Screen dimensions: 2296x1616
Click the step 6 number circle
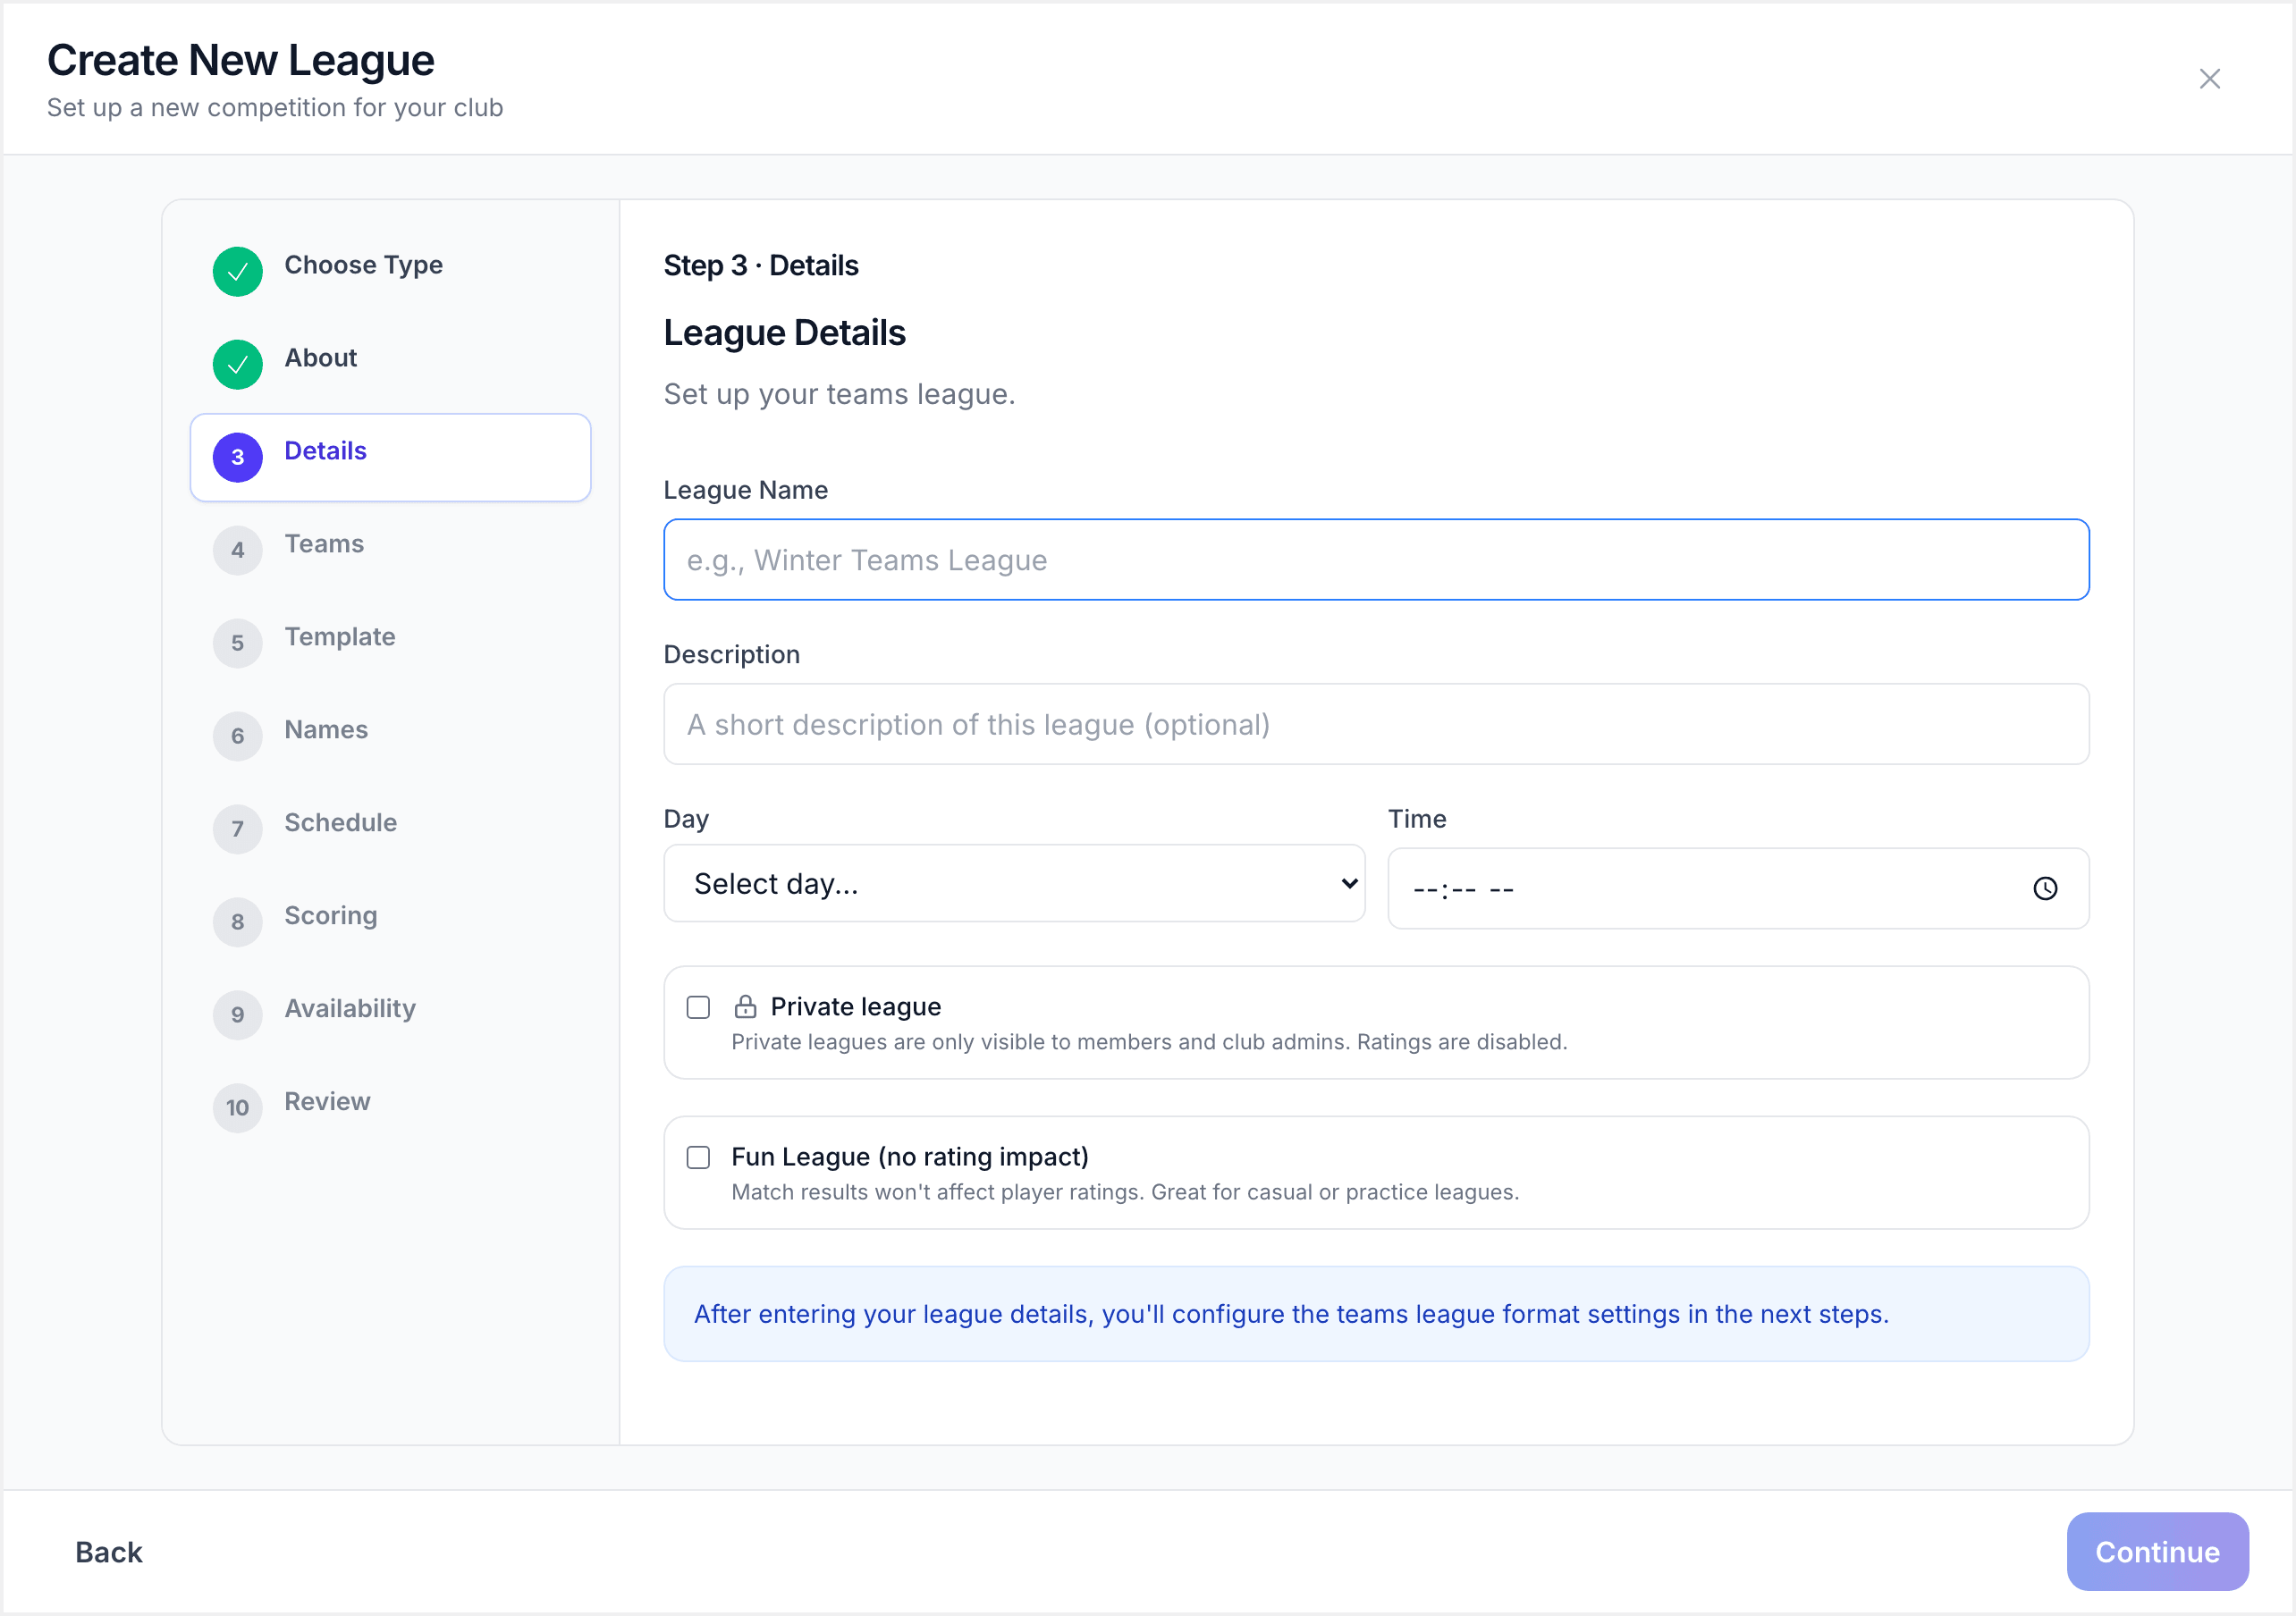point(237,736)
